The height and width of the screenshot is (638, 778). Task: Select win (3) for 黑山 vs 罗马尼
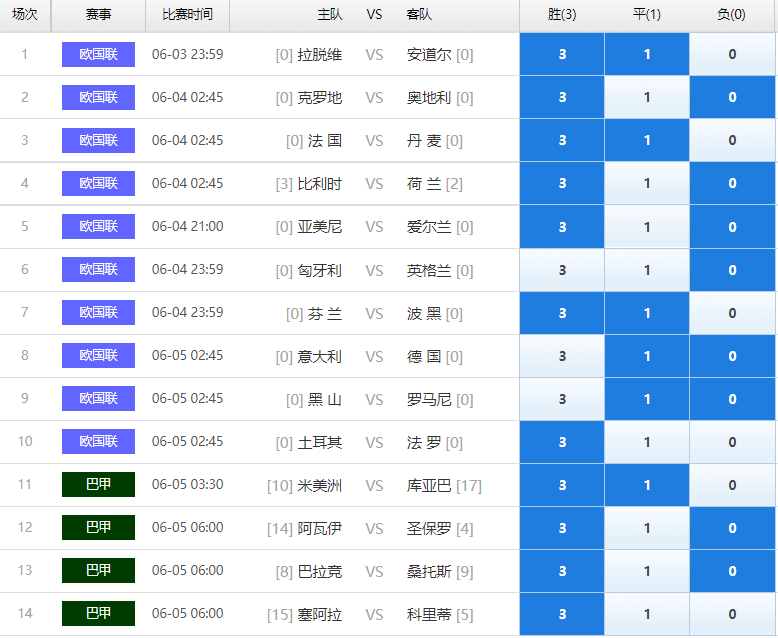tap(562, 399)
